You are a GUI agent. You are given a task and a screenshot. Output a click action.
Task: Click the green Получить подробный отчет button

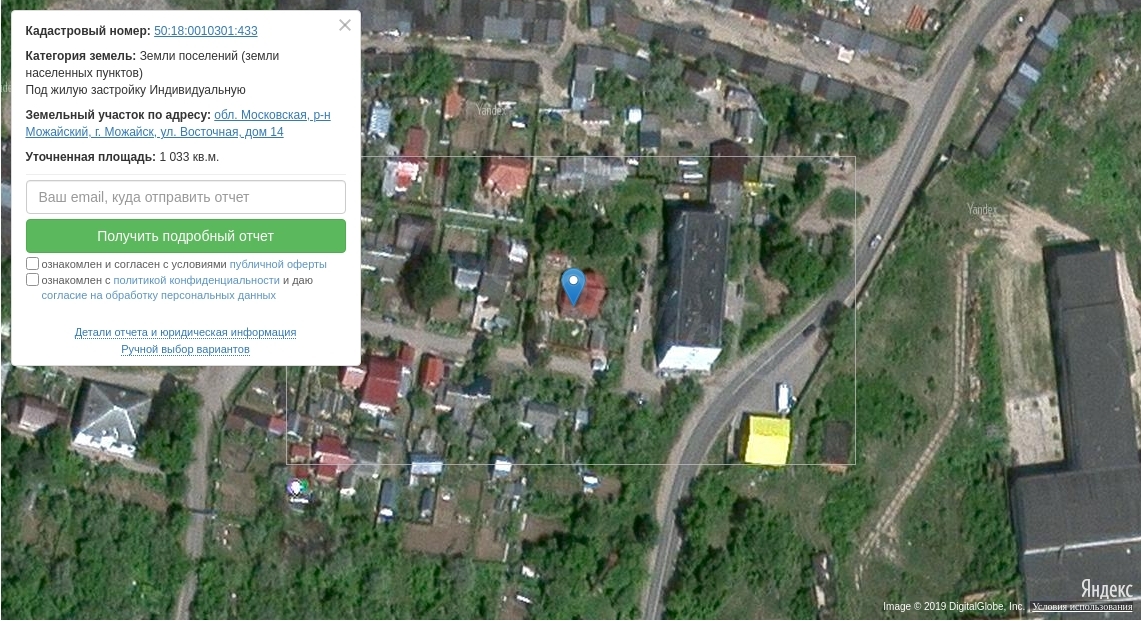pyautogui.click(x=186, y=236)
